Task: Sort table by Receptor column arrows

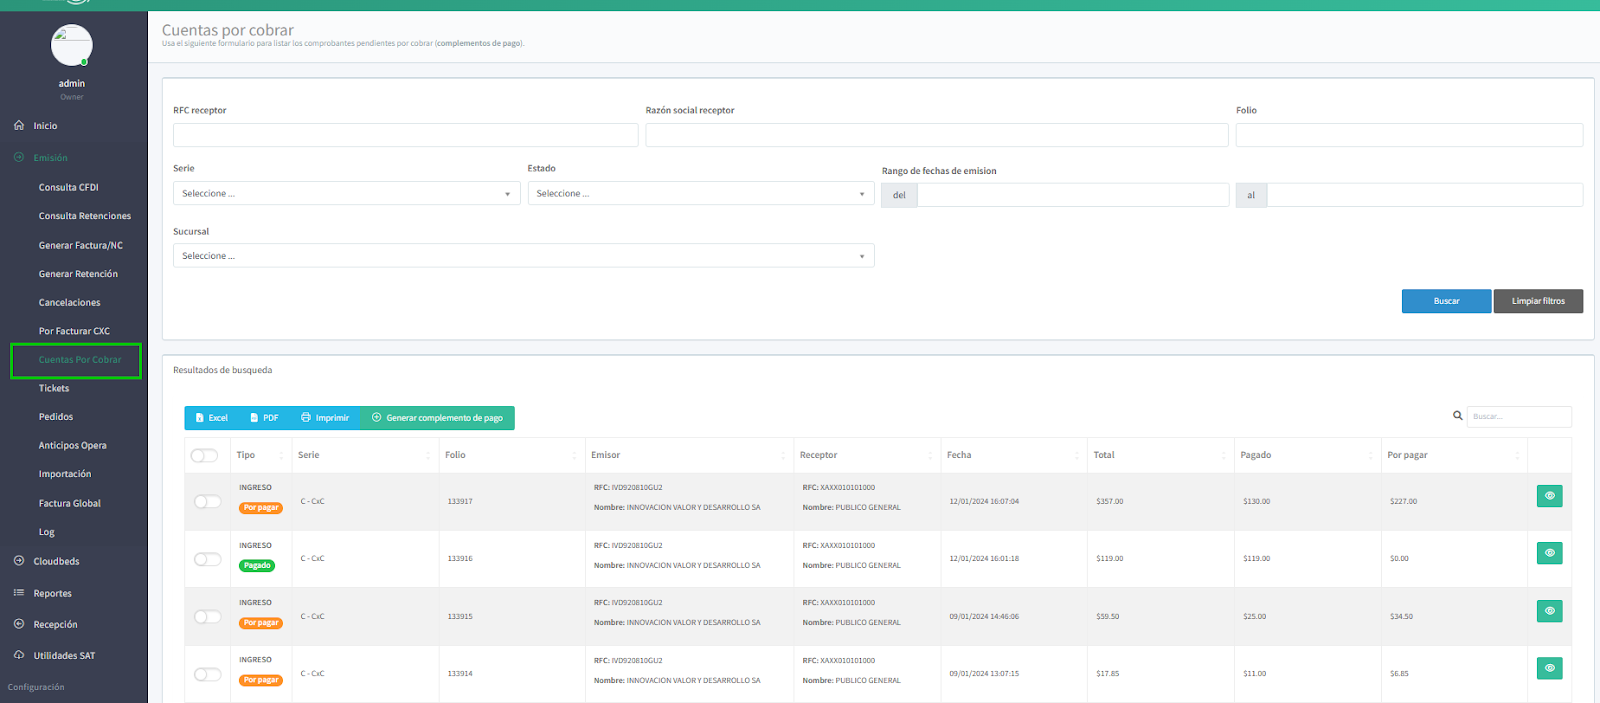Action: click(930, 456)
